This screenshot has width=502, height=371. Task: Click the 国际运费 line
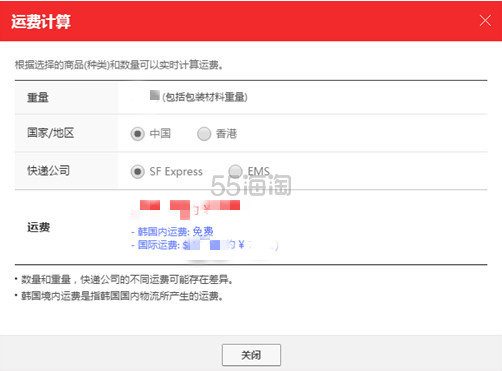coord(204,245)
